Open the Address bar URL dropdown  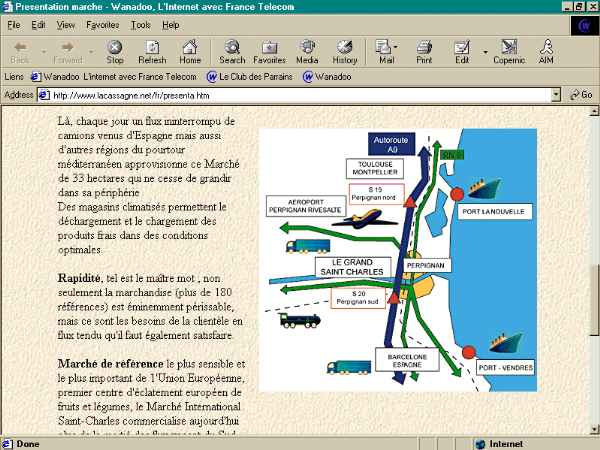pyautogui.click(x=557, y=95)
